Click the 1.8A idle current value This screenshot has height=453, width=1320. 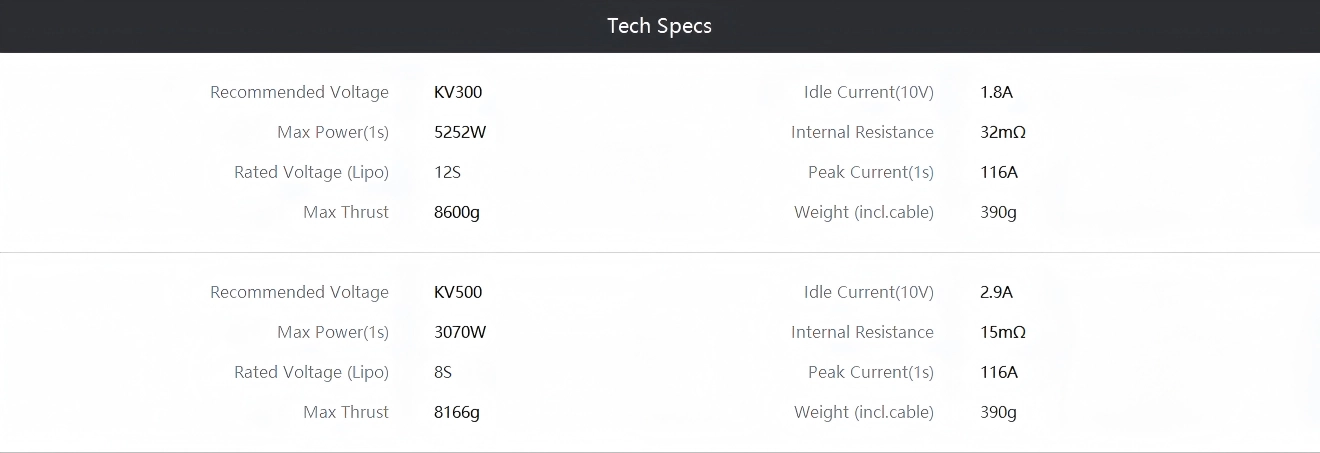[x=997, y=92]
